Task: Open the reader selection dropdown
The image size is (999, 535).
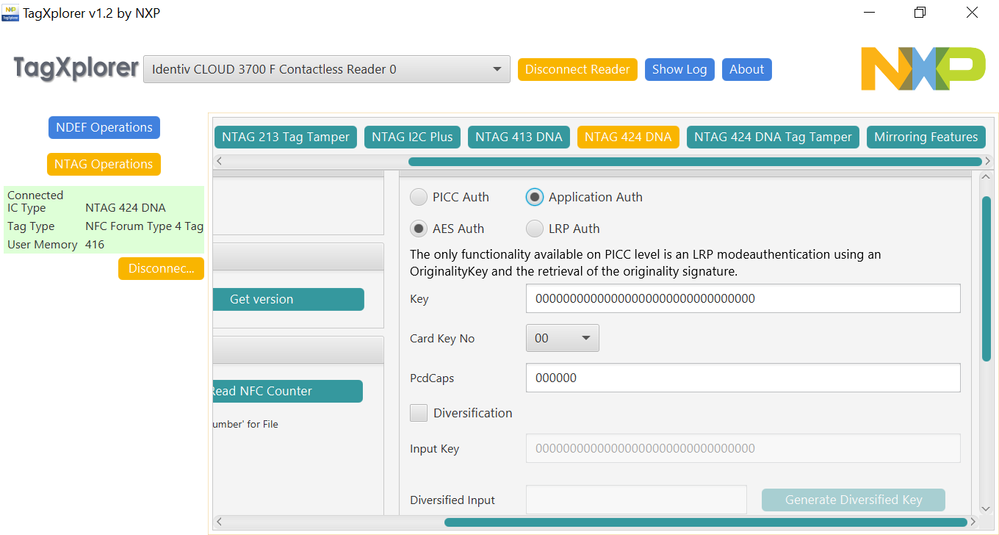Action: (x=327, y=69)
